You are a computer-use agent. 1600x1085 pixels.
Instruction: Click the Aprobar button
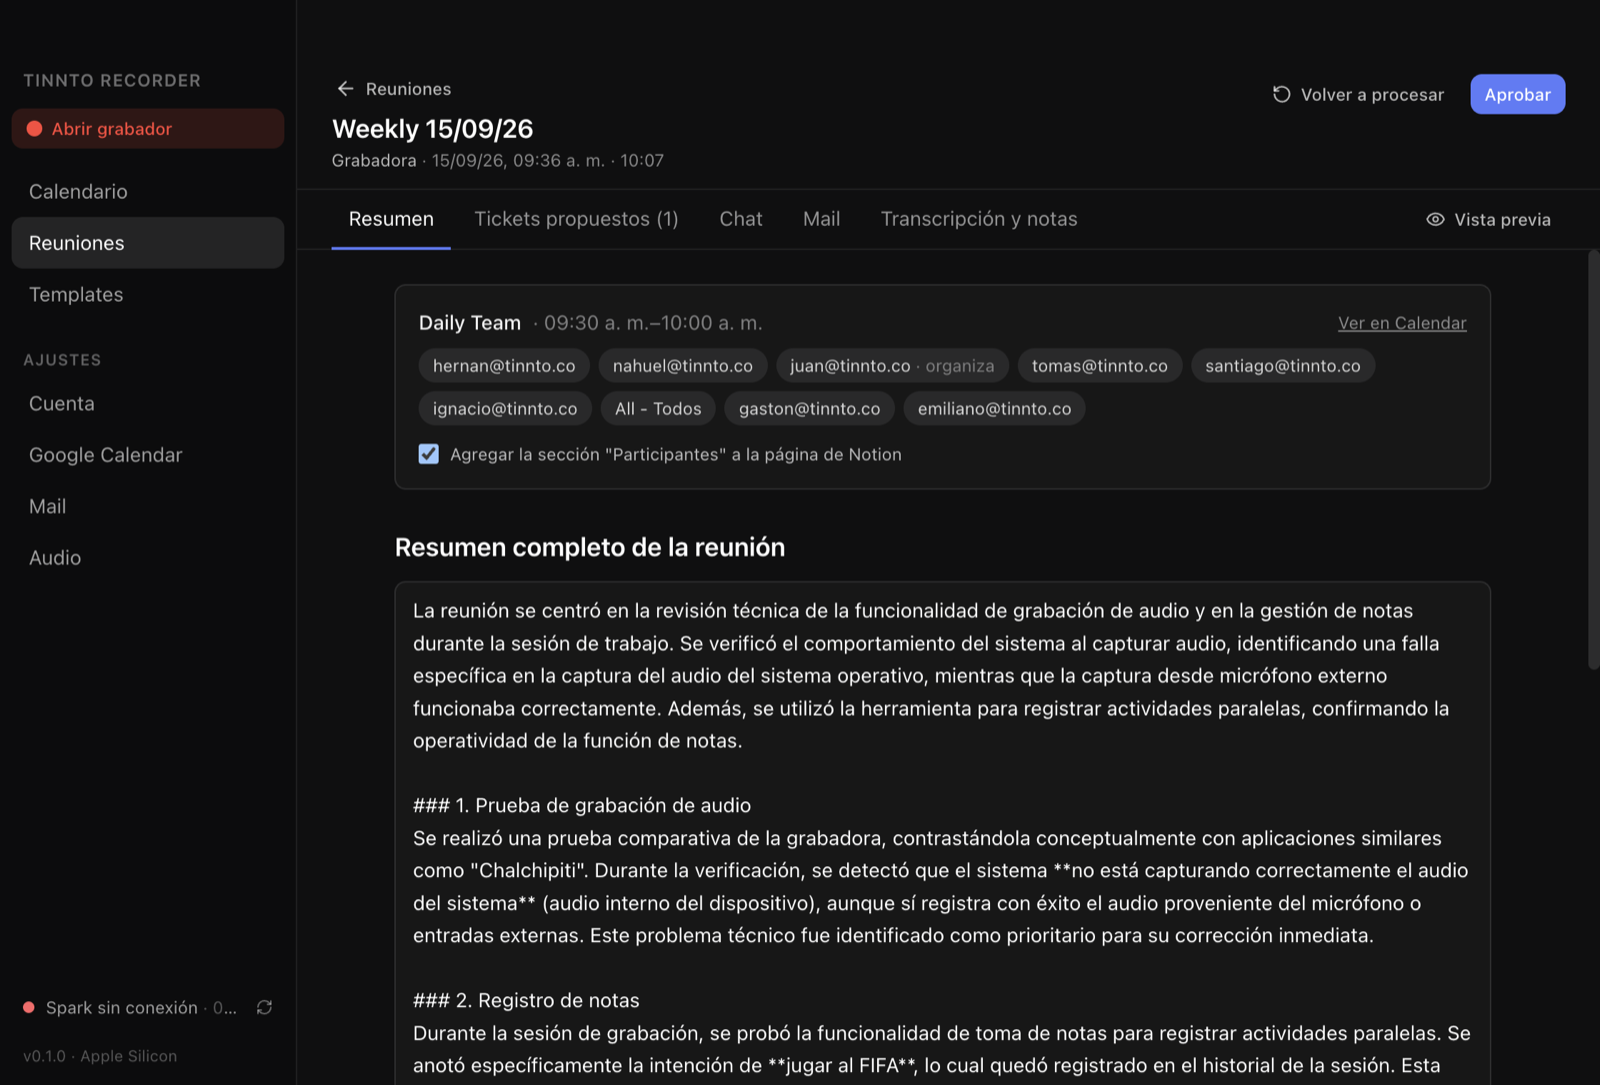(x=1517, y=94)
